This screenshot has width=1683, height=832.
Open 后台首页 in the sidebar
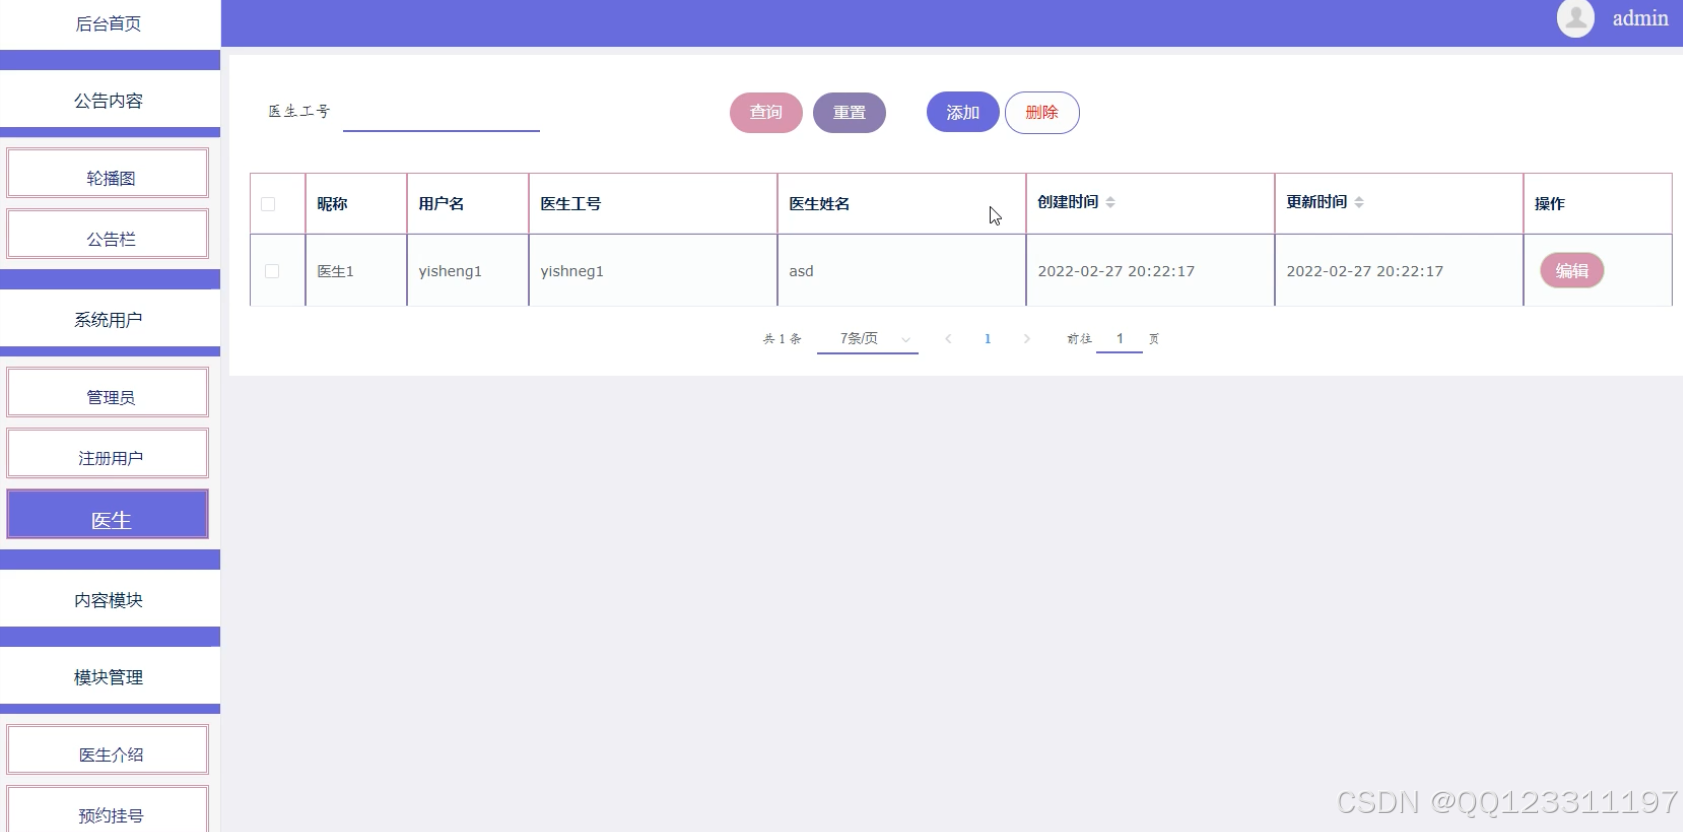coord(108,24)
